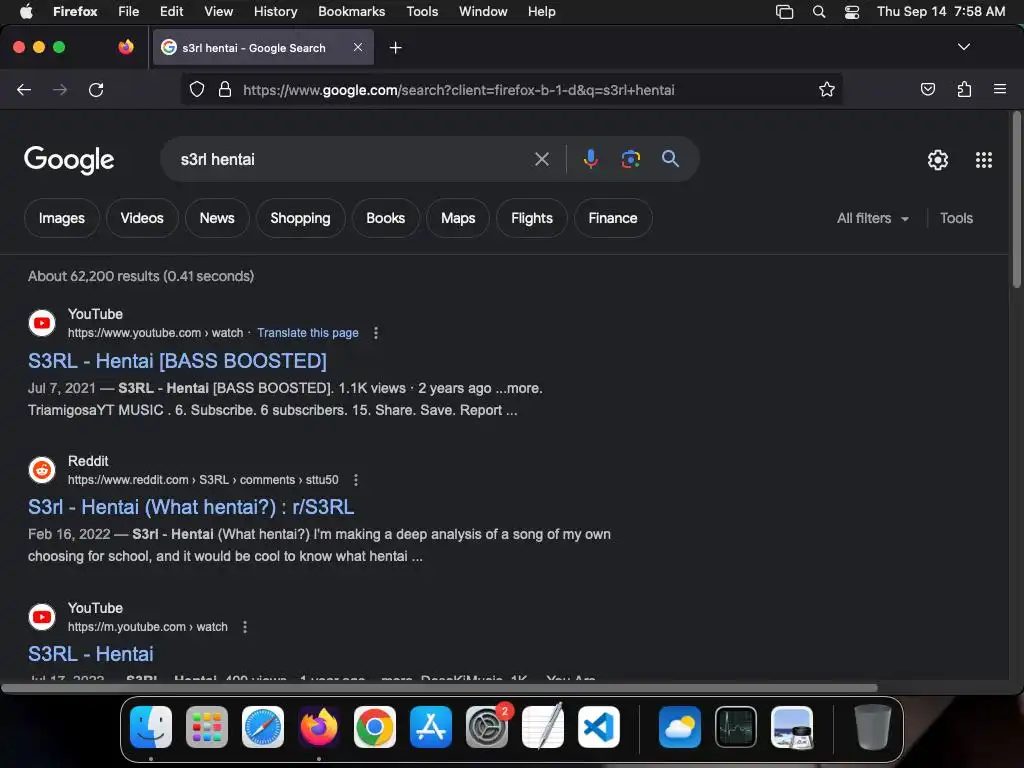The height and width of the screenshot is (768, 1024).
Task: Open System Settings from the Dock
Action: click(487, 727)
